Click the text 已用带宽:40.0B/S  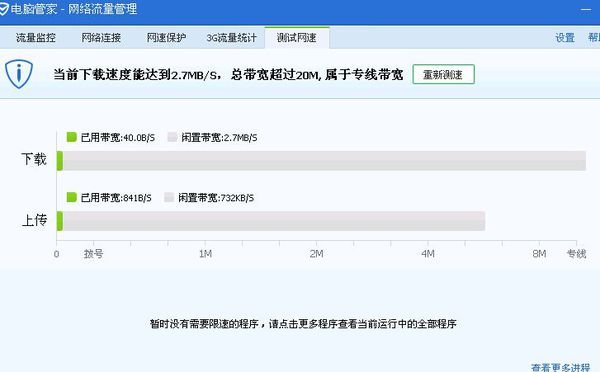(x=118, y=137)
